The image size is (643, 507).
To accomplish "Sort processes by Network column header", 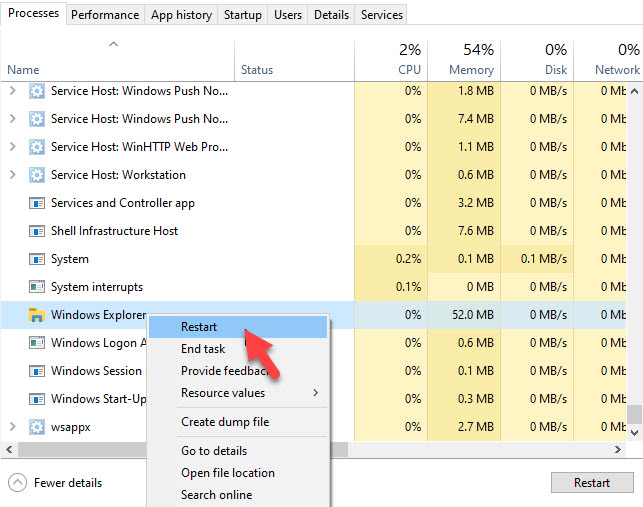I will coord(608,60).
